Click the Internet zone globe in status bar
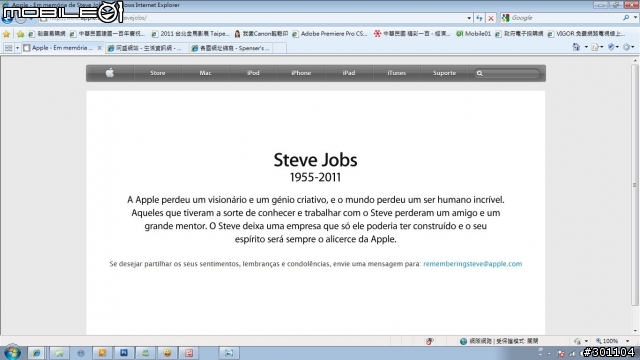This screenshot has width=640, height=360. coord(463,341)
